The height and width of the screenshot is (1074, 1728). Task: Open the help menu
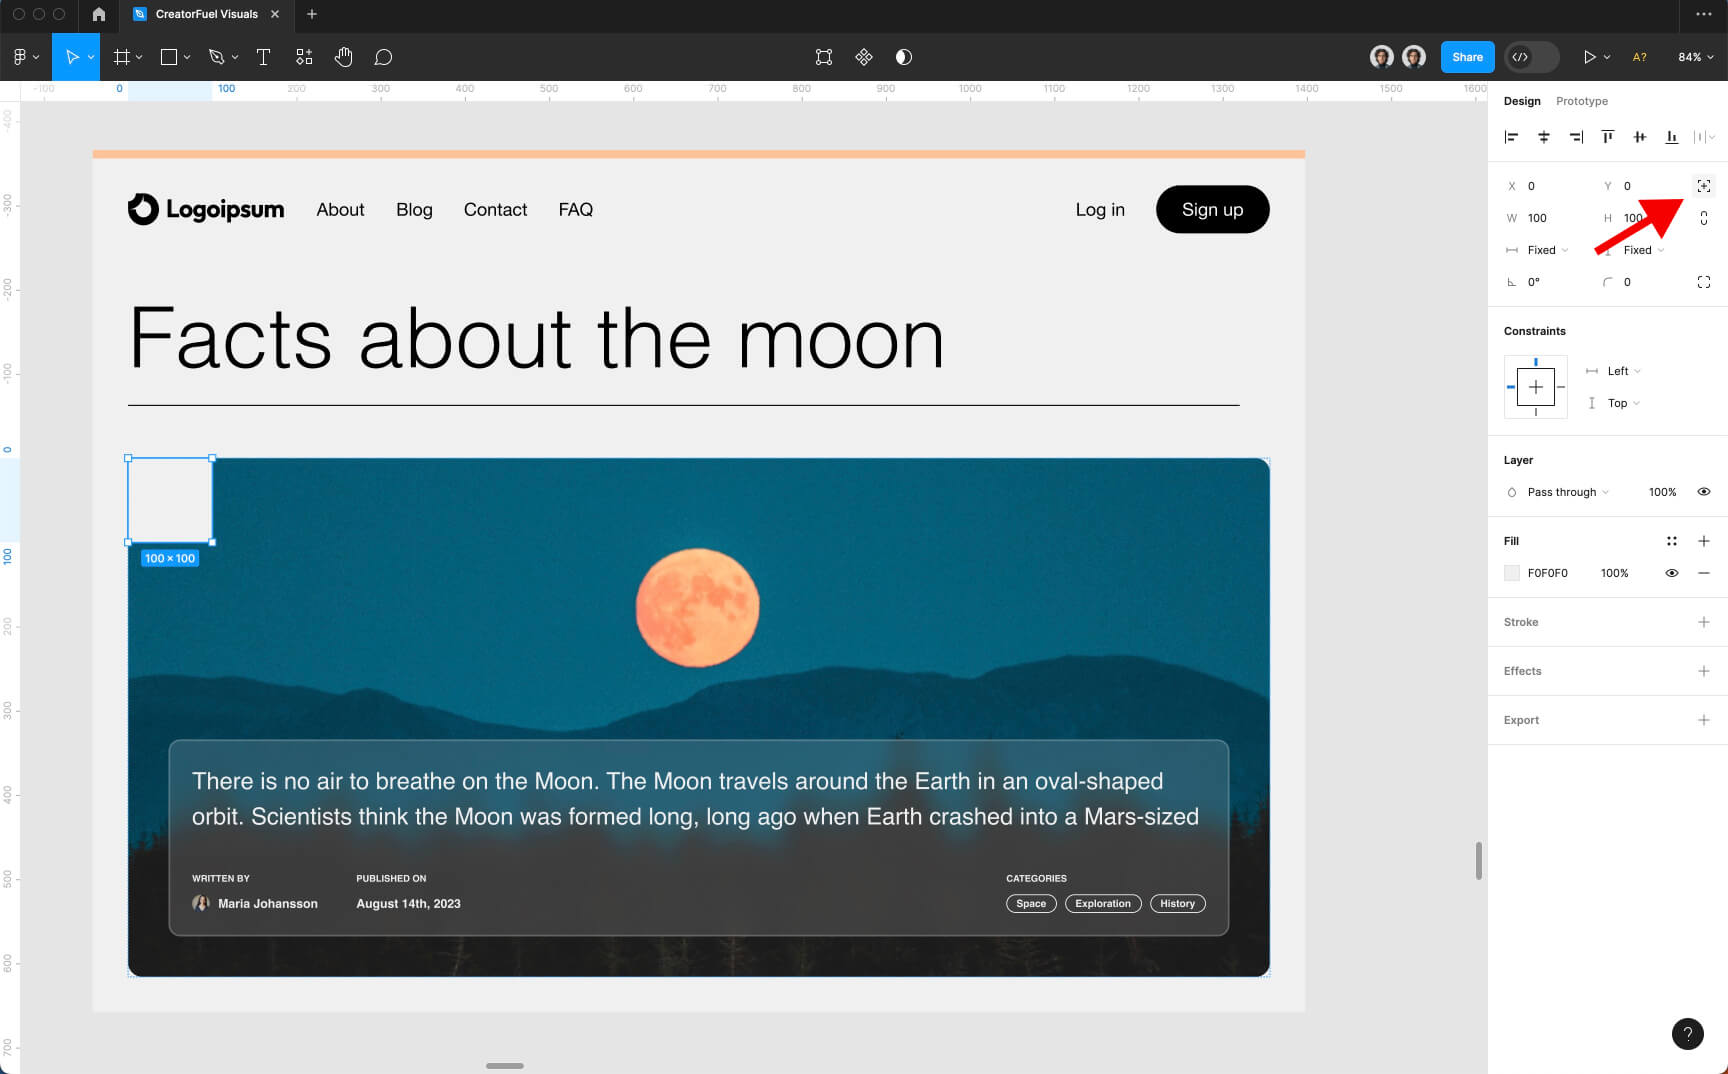pos(1688,1034)
